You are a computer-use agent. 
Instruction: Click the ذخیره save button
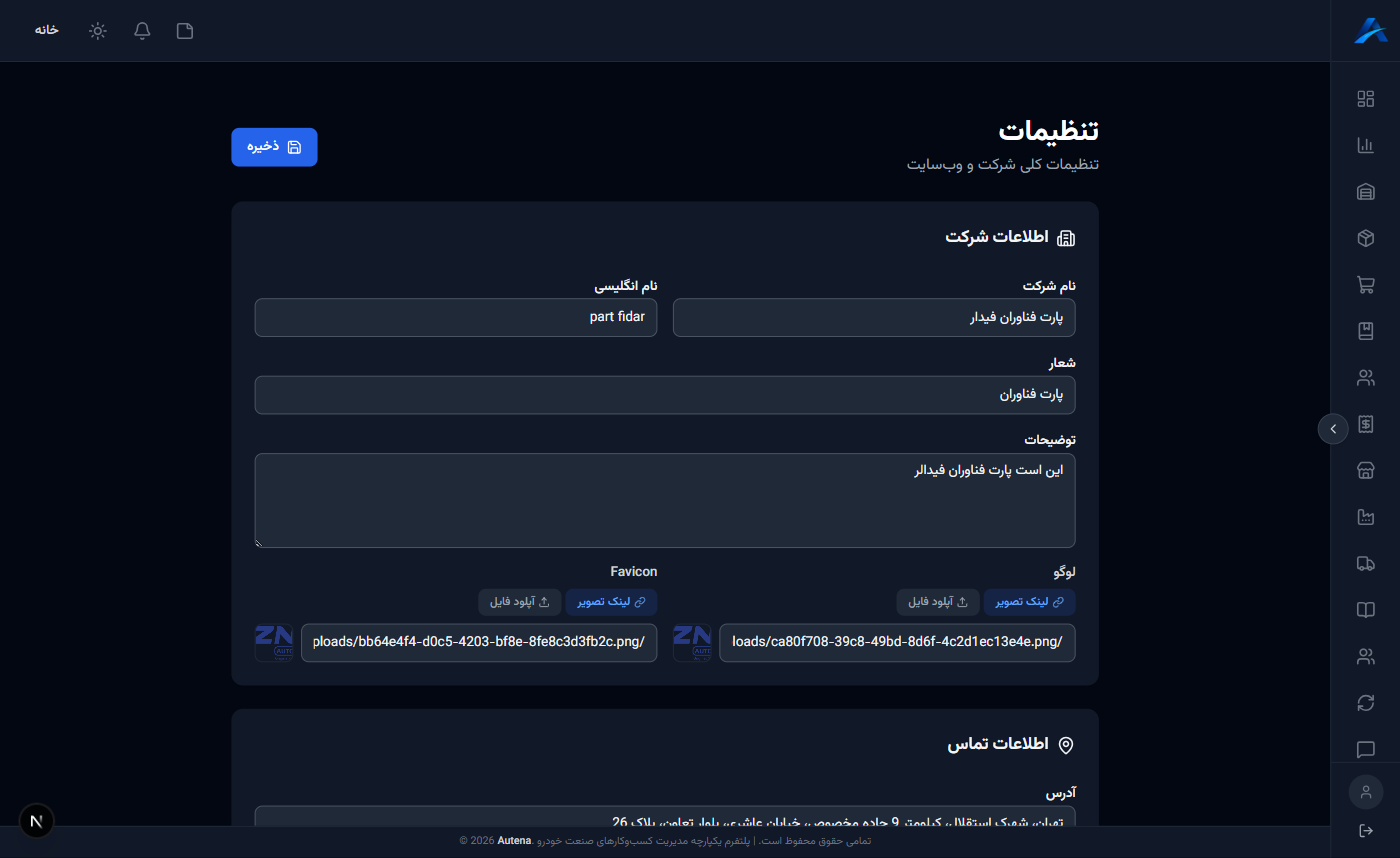274,147
